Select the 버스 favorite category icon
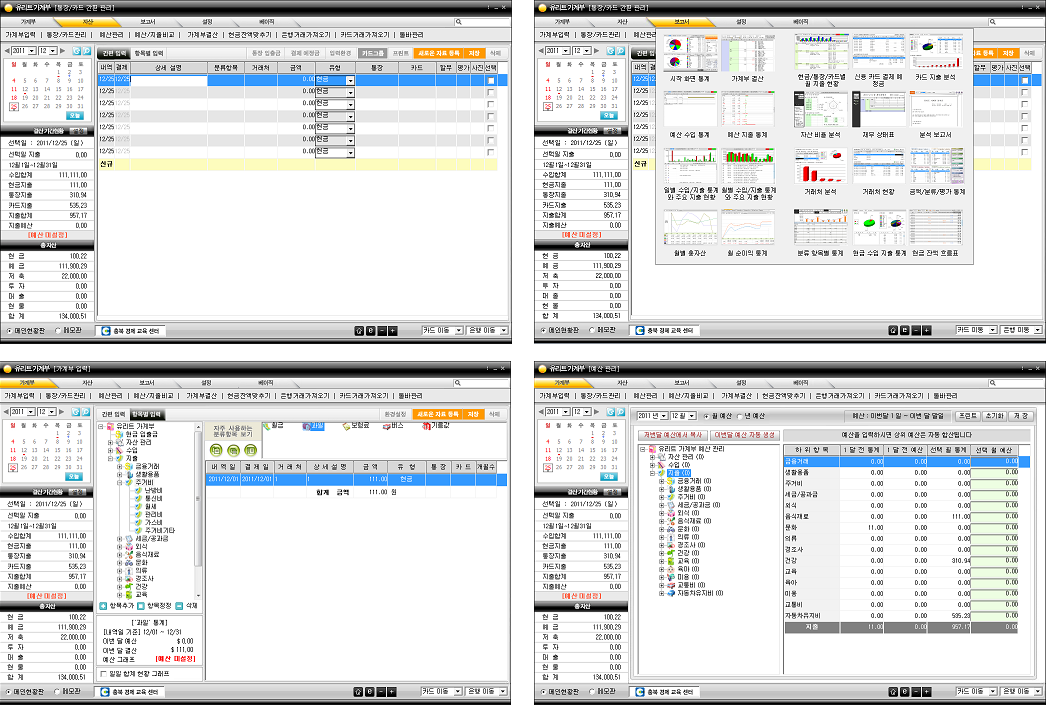The width and height of the screenshot is (1049, 717). 387,426
